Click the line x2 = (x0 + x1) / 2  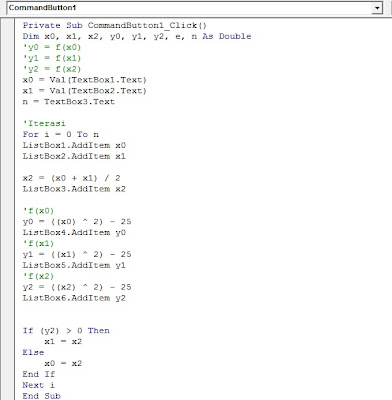click(72, 178)
